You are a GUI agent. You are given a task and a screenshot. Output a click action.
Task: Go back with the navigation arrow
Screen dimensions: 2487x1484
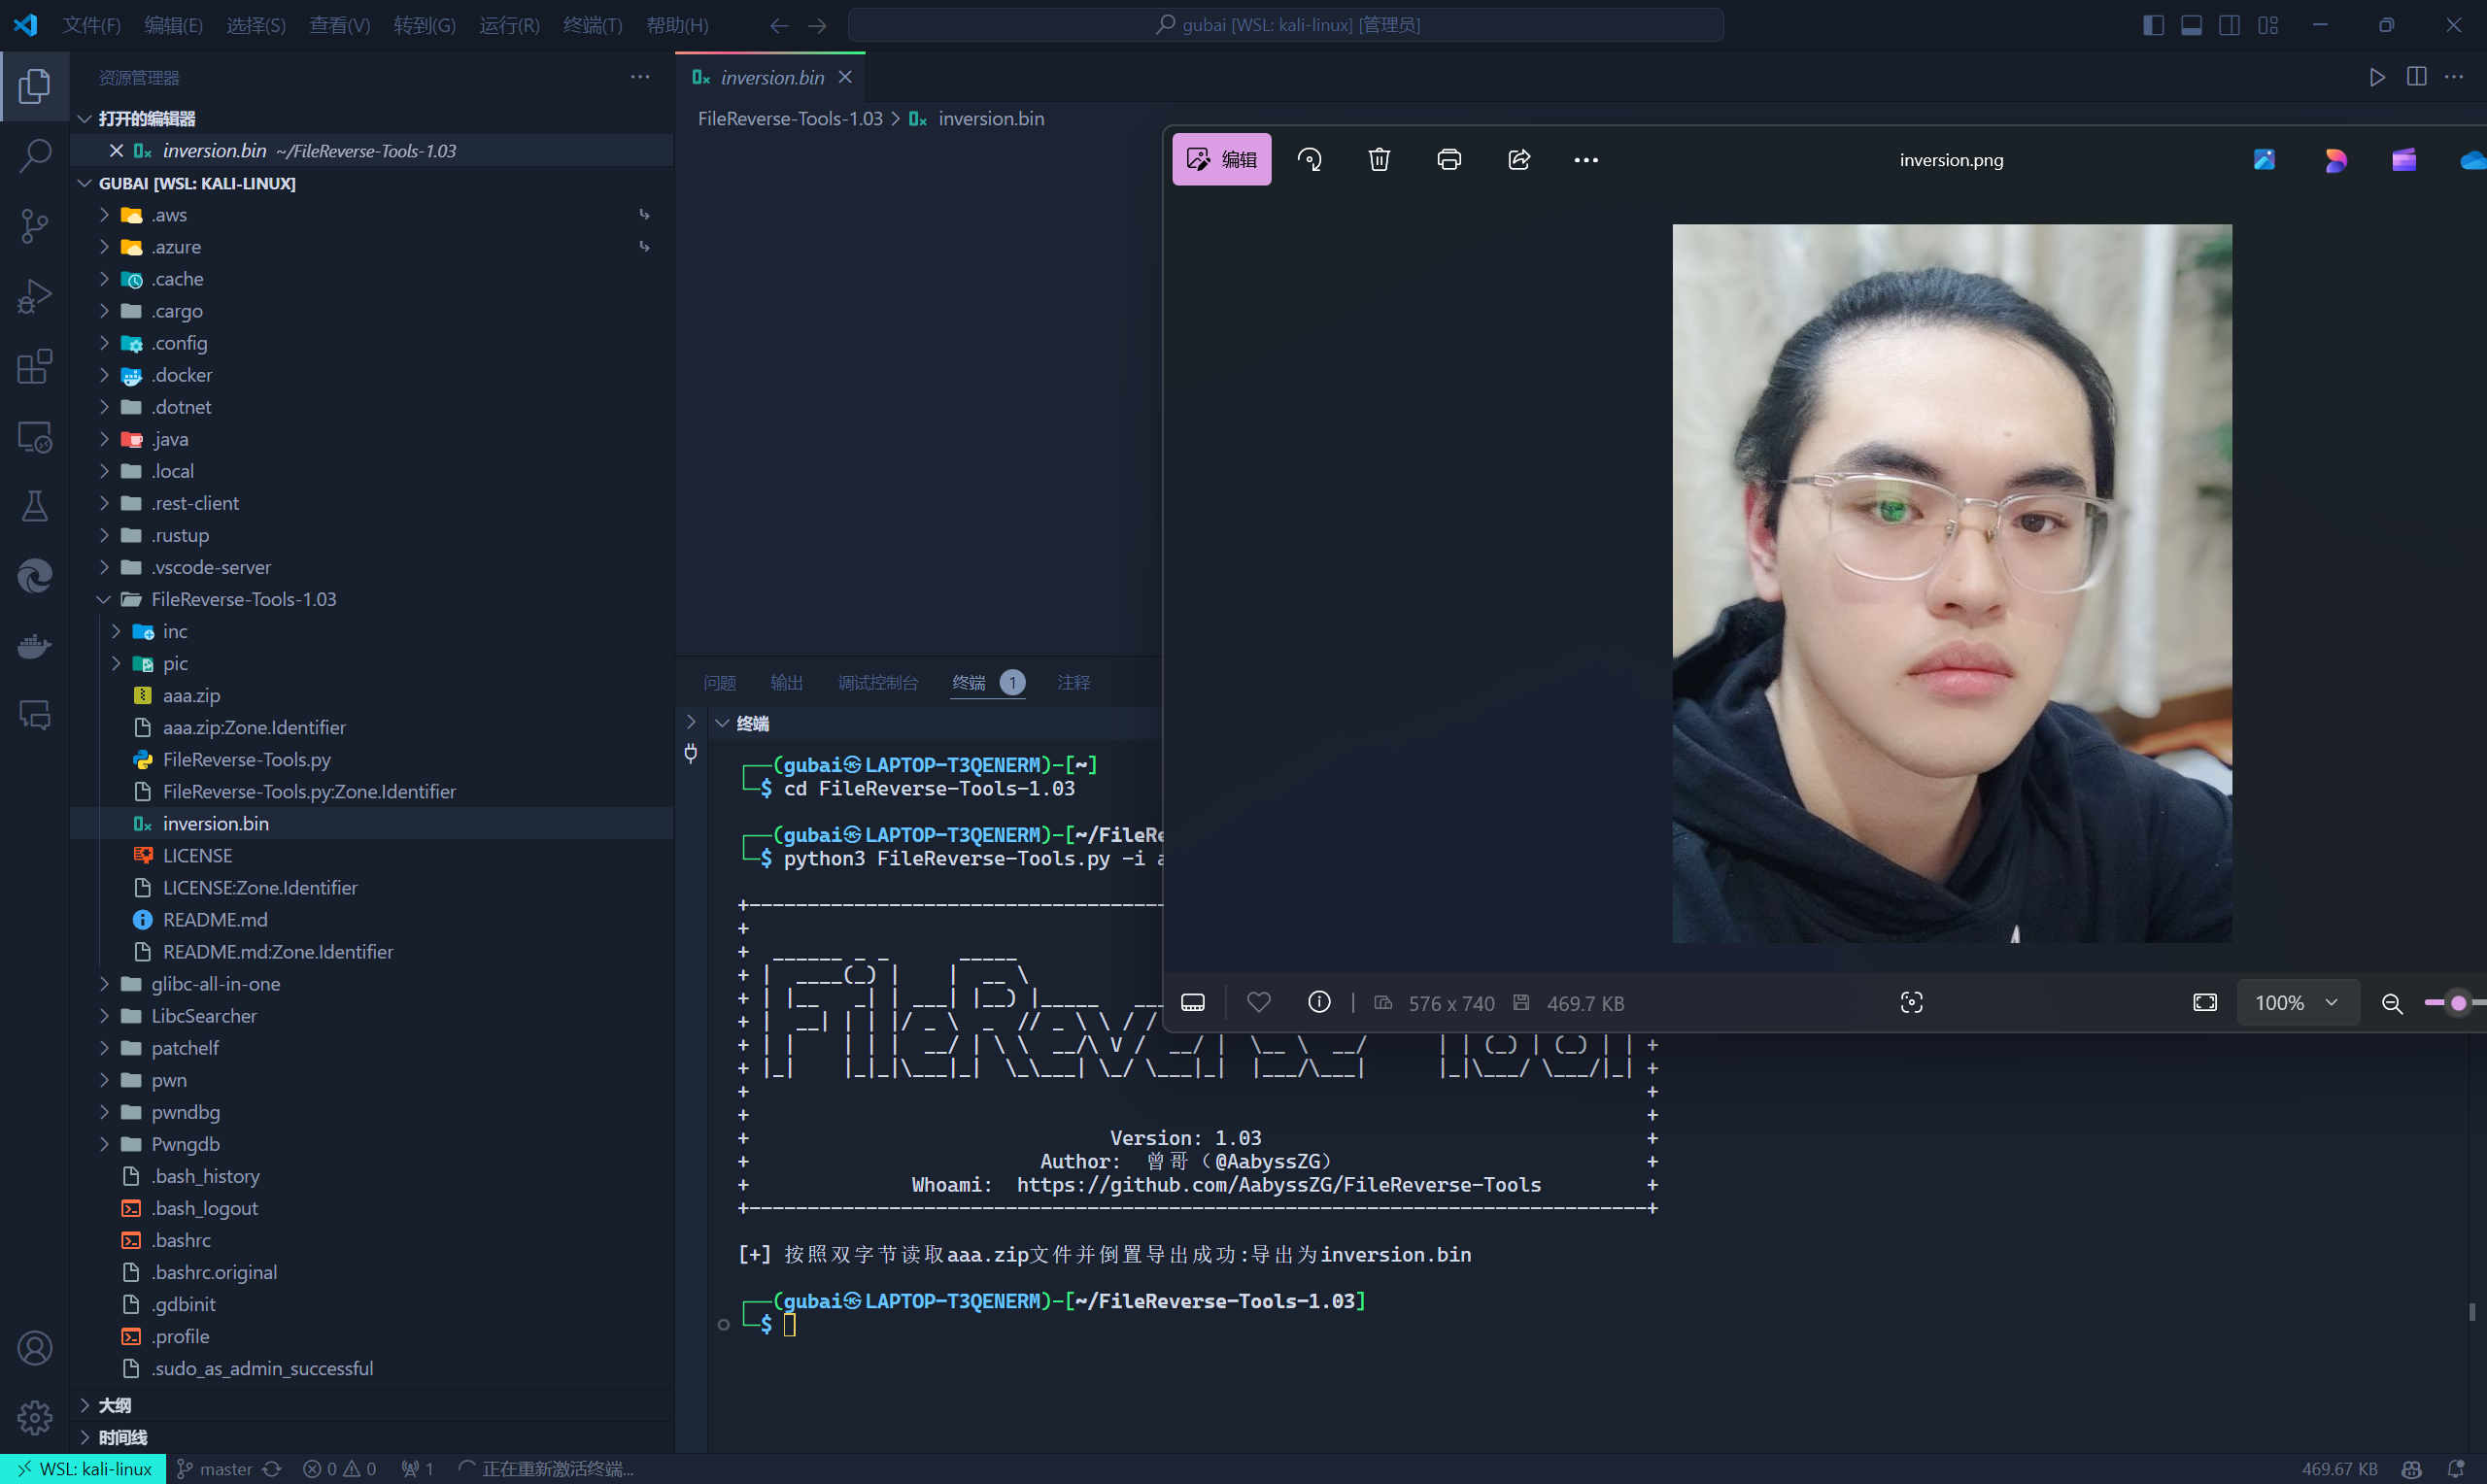pyautogui.click(x=779, y=25)
